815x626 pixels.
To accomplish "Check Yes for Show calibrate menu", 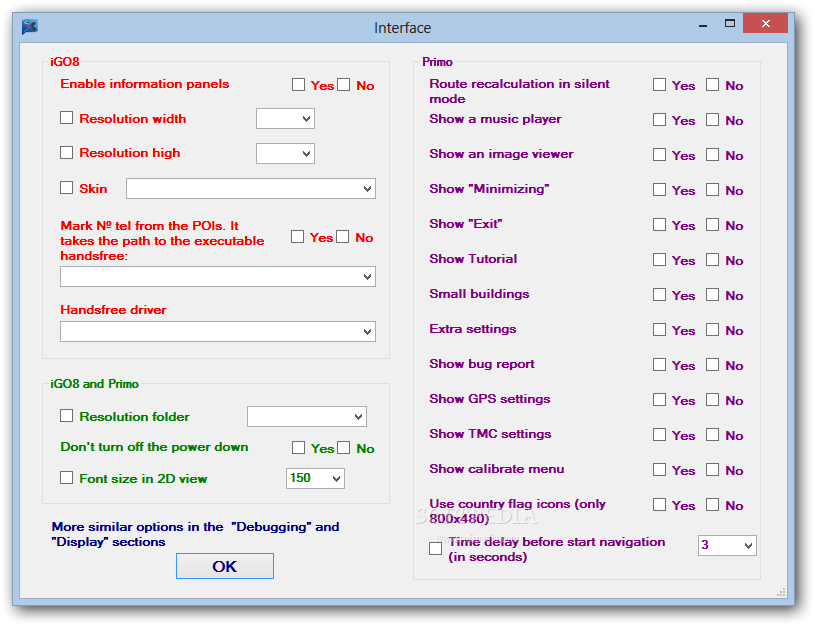I will [660, 470].
